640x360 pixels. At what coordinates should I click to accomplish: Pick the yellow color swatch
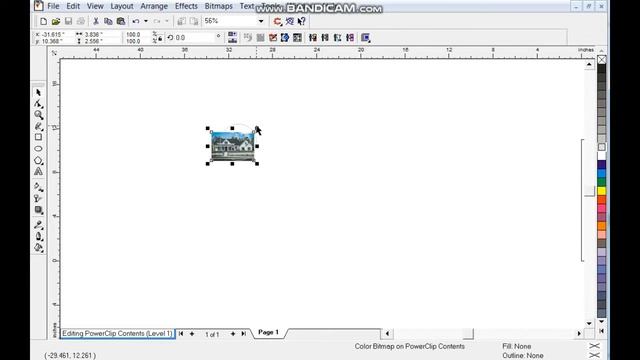602,191
